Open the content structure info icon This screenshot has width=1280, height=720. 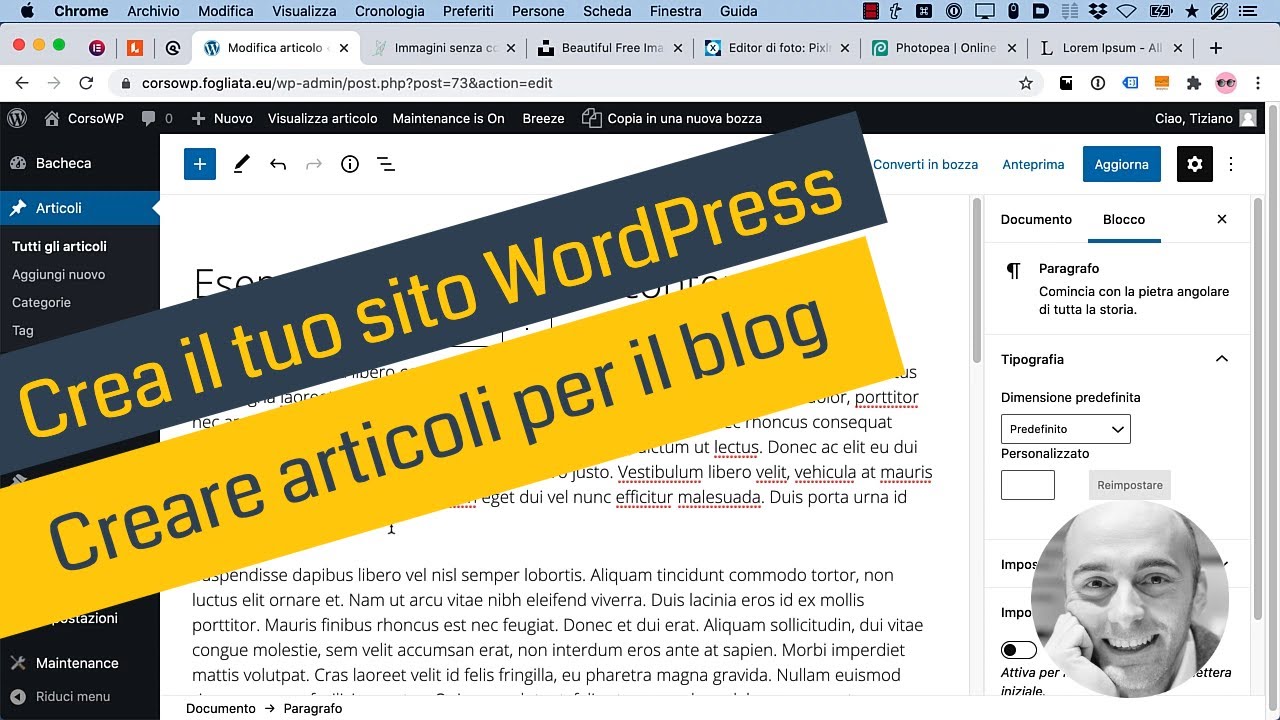[x=350, y=164]
